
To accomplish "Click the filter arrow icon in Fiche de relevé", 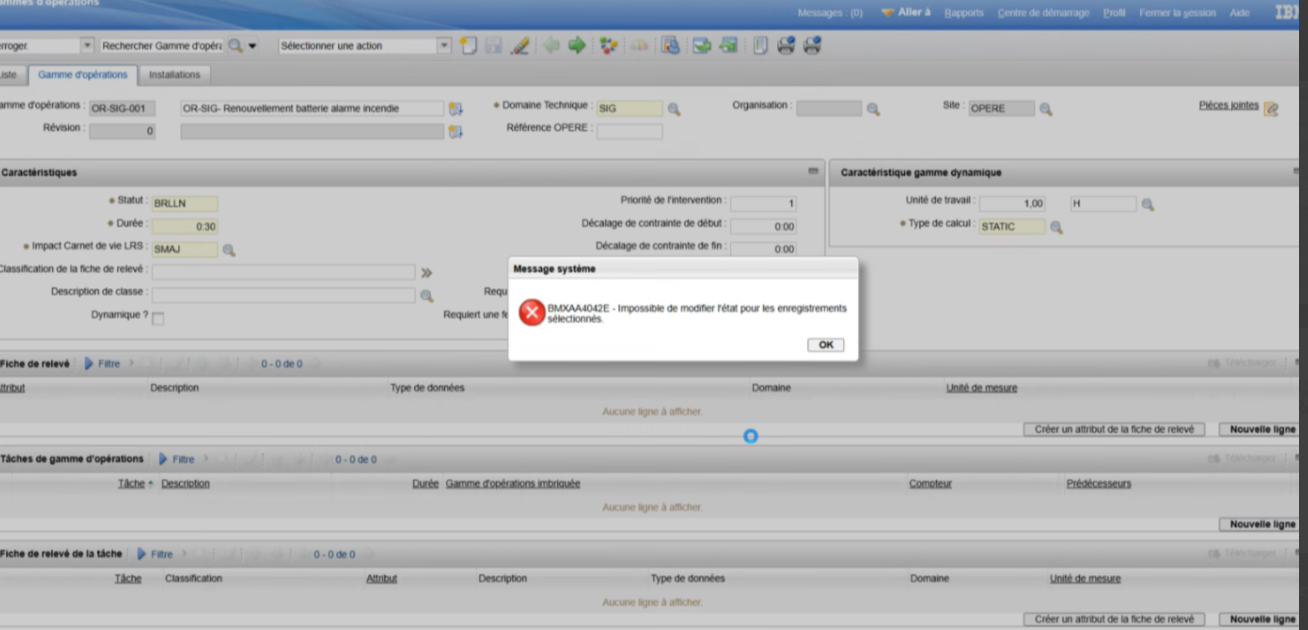I will pyautogui.click(x=89, y=364).
